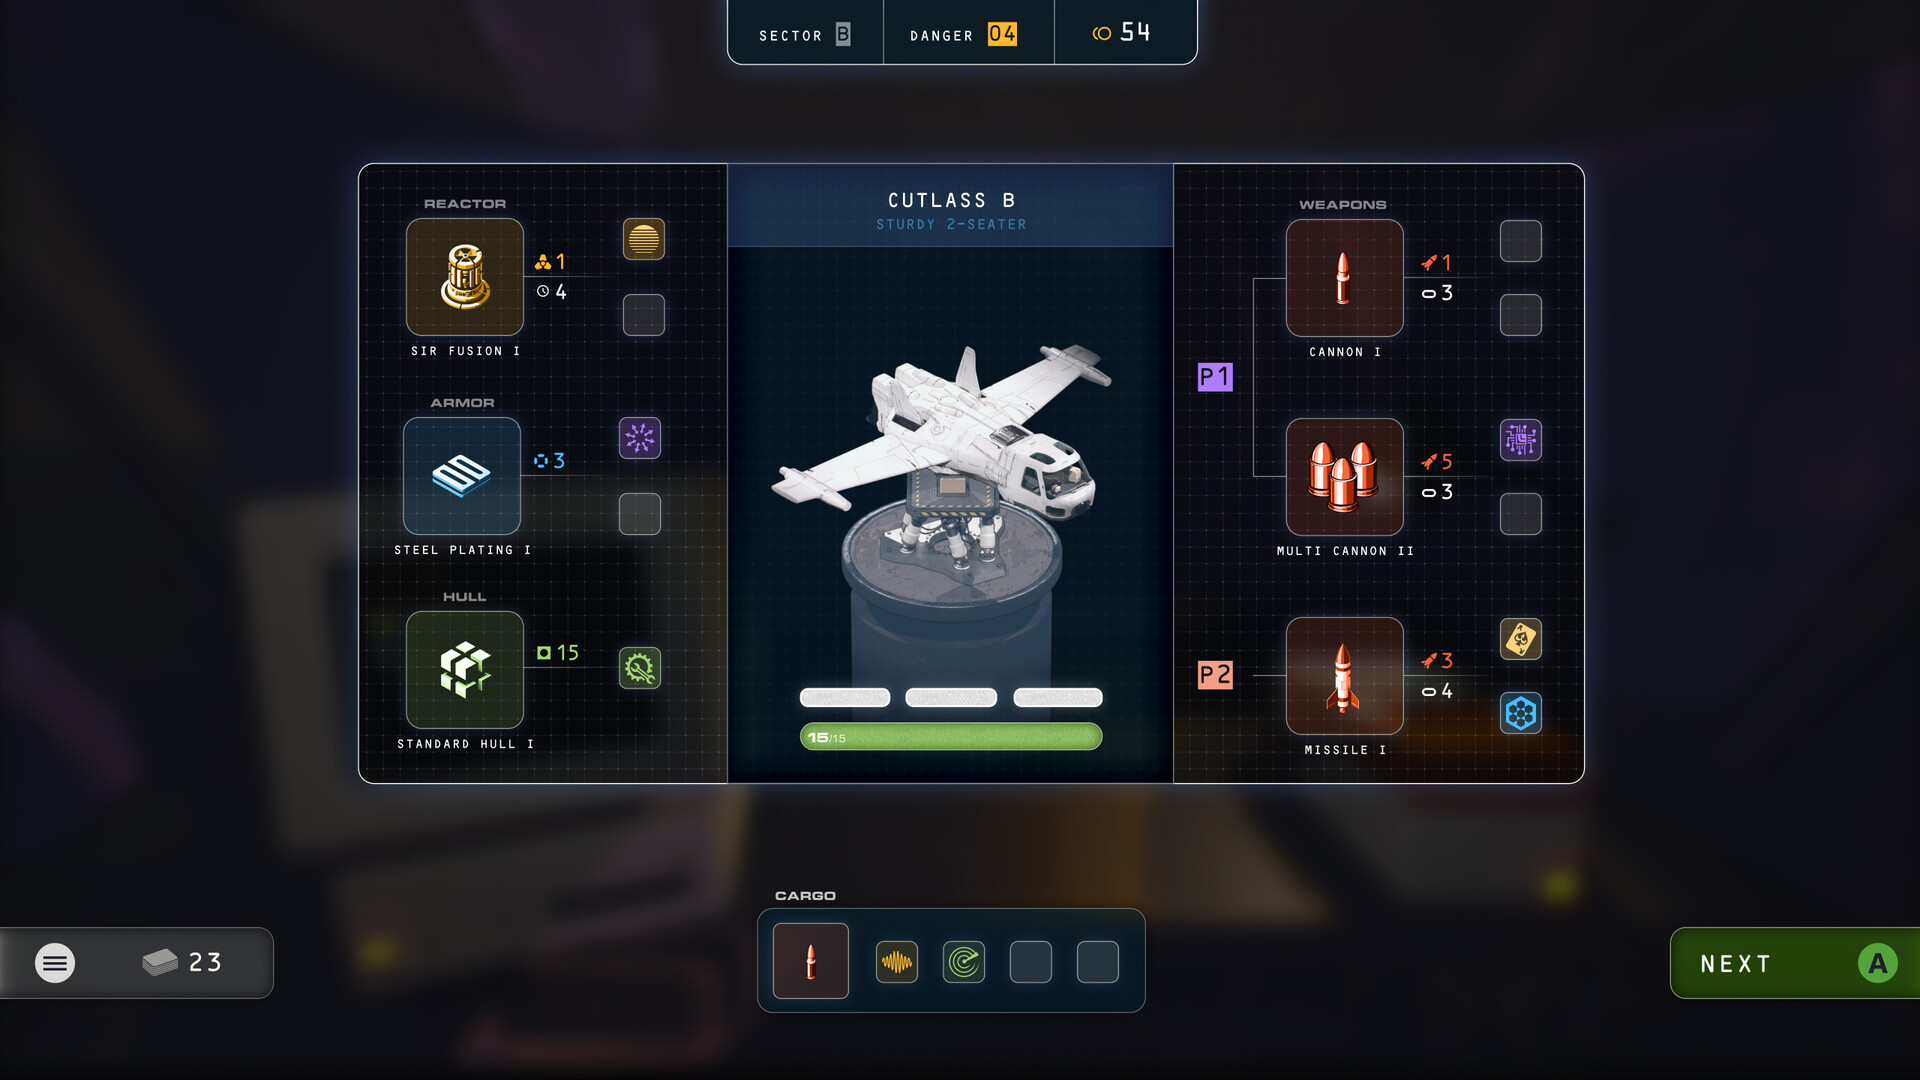Click the gold striped reactor upgrade chip
The width and height of the screenshot is (1920, 1080).
[x=644, y=239]
